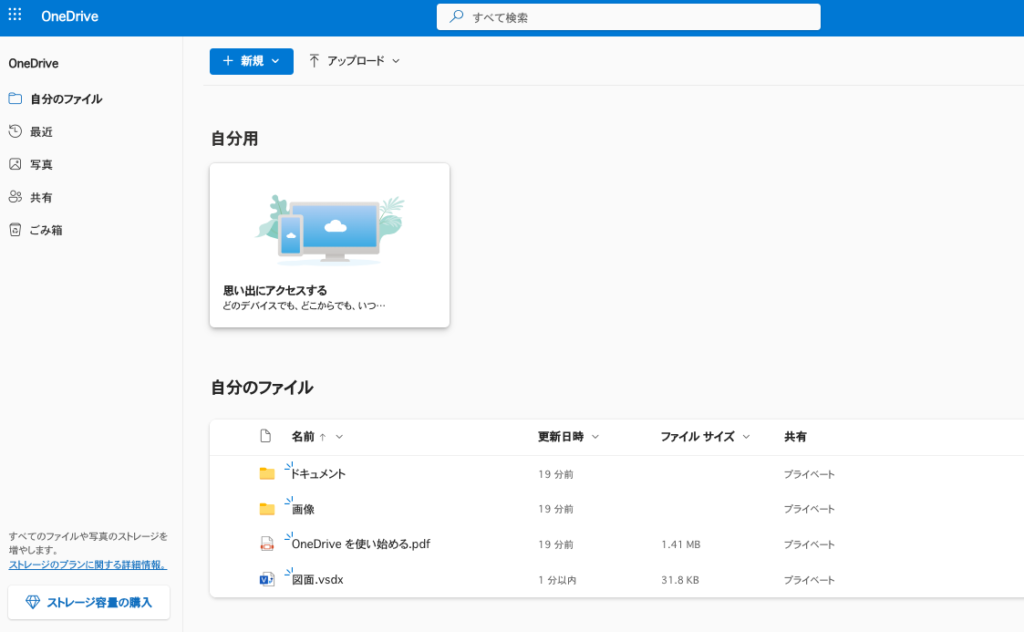Screen dimensions: 1024x632
Task: Open the アップロード dropdown menu
Action: pyautogui.click(x=354, y=61)
